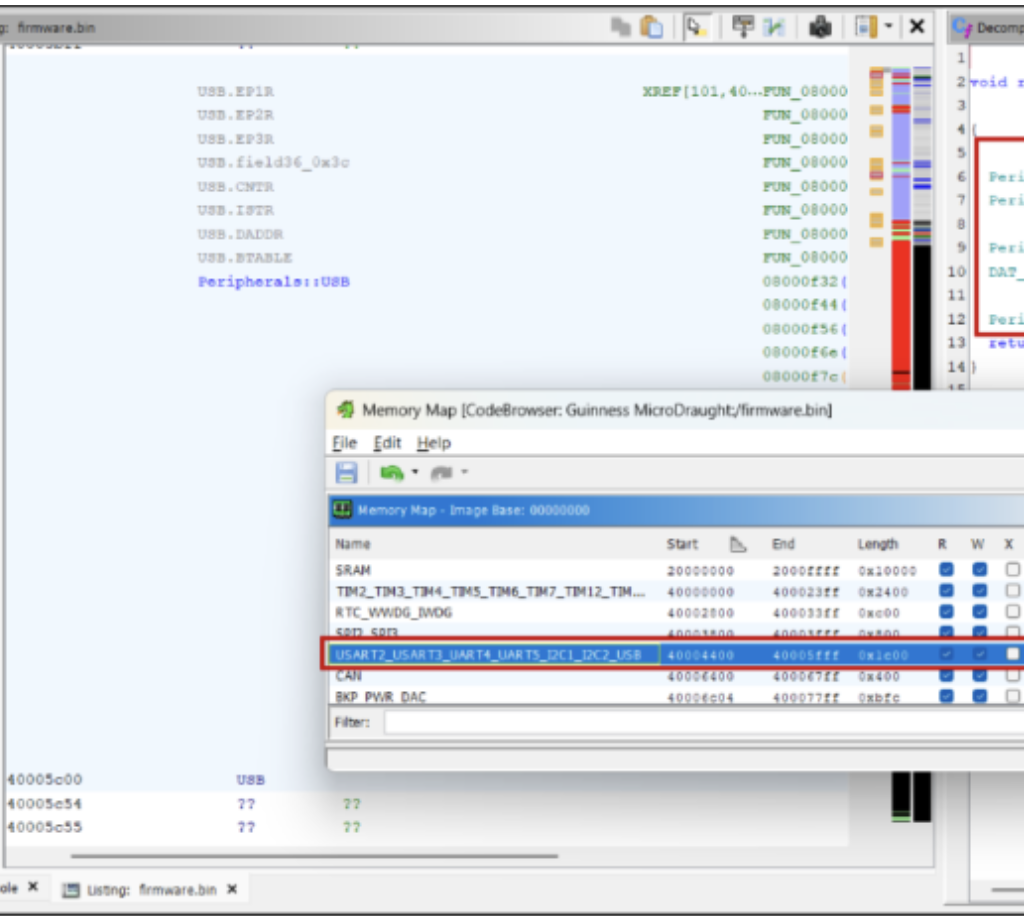Uncheck Write permission for RTC_WWDG_IWDG block
The height and width of the screenshot is (919, 1024).
click(979, 612)
